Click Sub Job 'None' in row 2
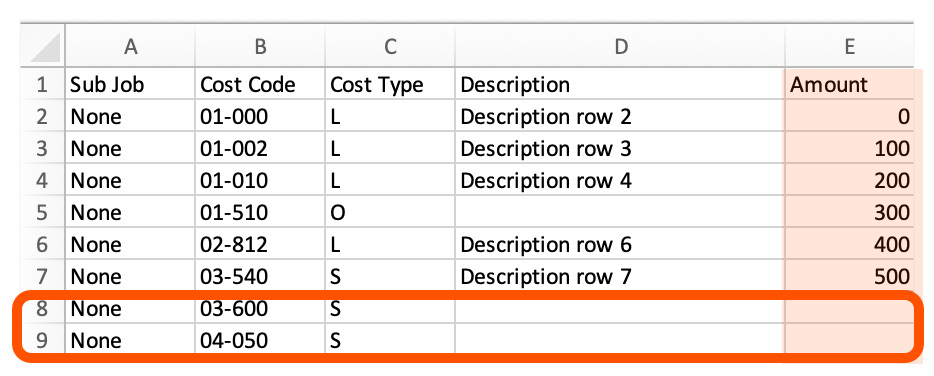Viewport: 934px width, 376px height. pyautogui.click(x=130, y=116)
